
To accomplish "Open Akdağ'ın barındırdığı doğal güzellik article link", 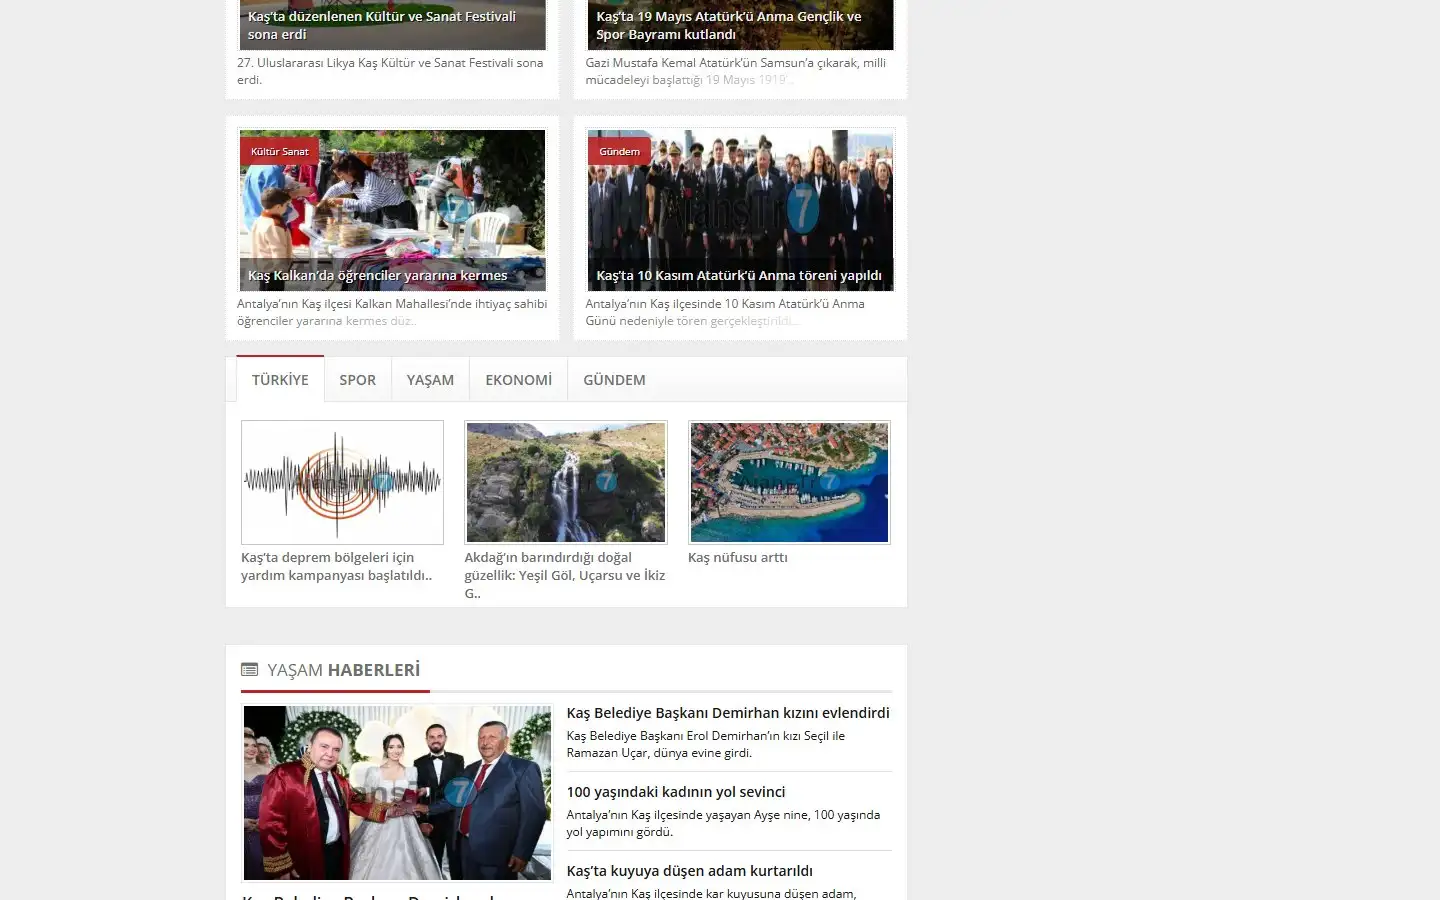I will tap(565, 575).
